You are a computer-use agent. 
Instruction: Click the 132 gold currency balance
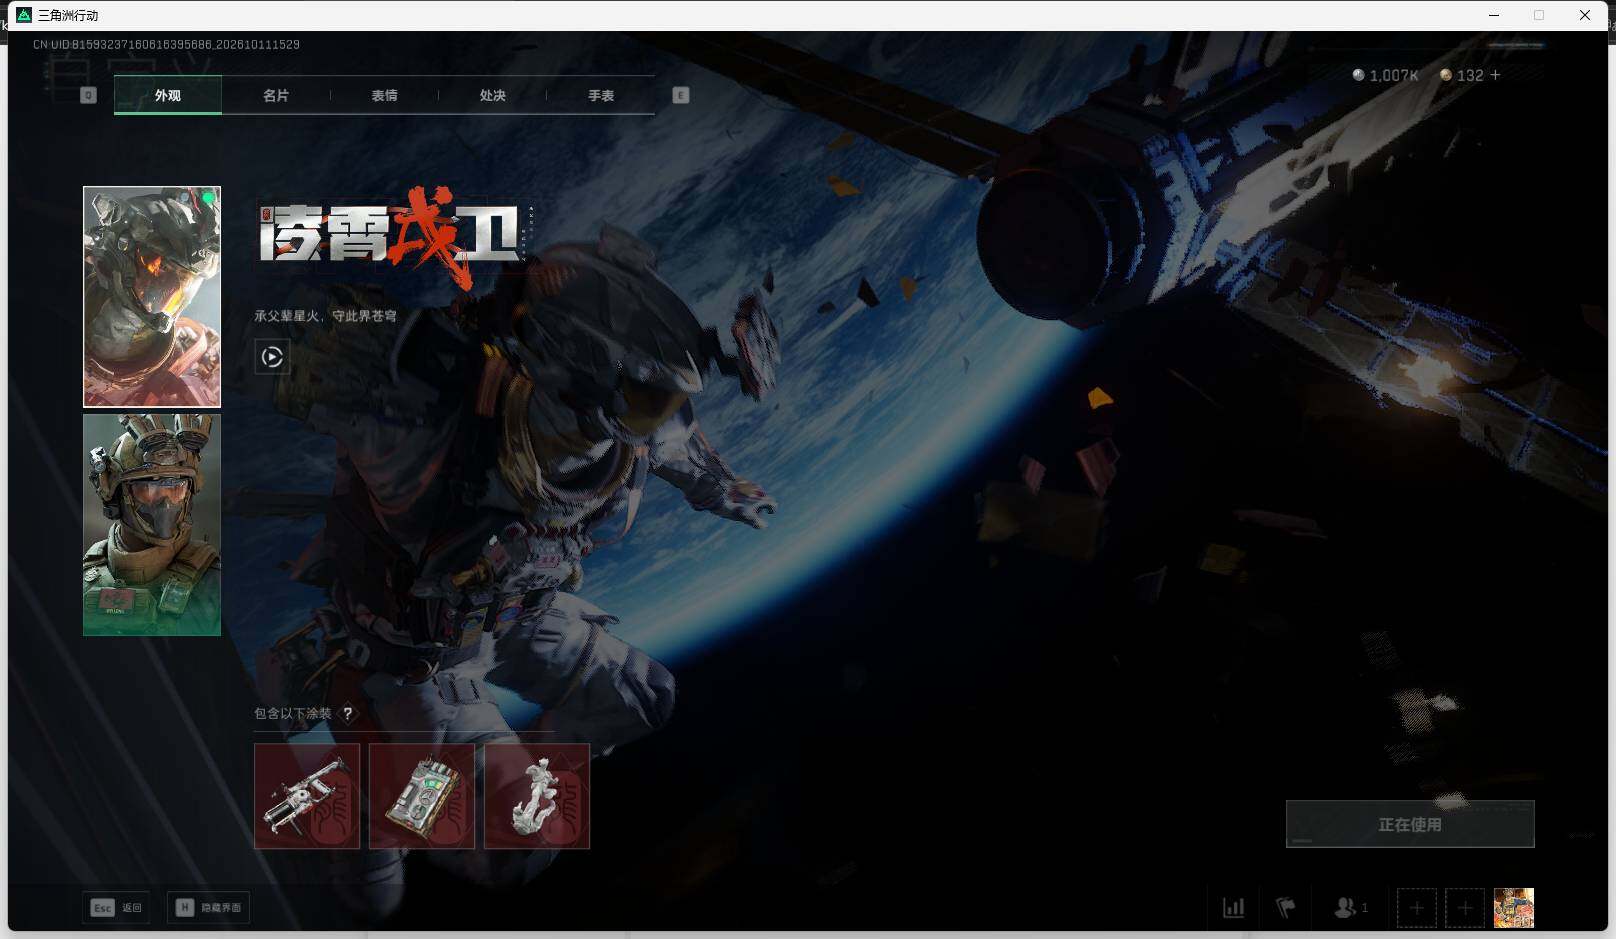point(1462,75)
